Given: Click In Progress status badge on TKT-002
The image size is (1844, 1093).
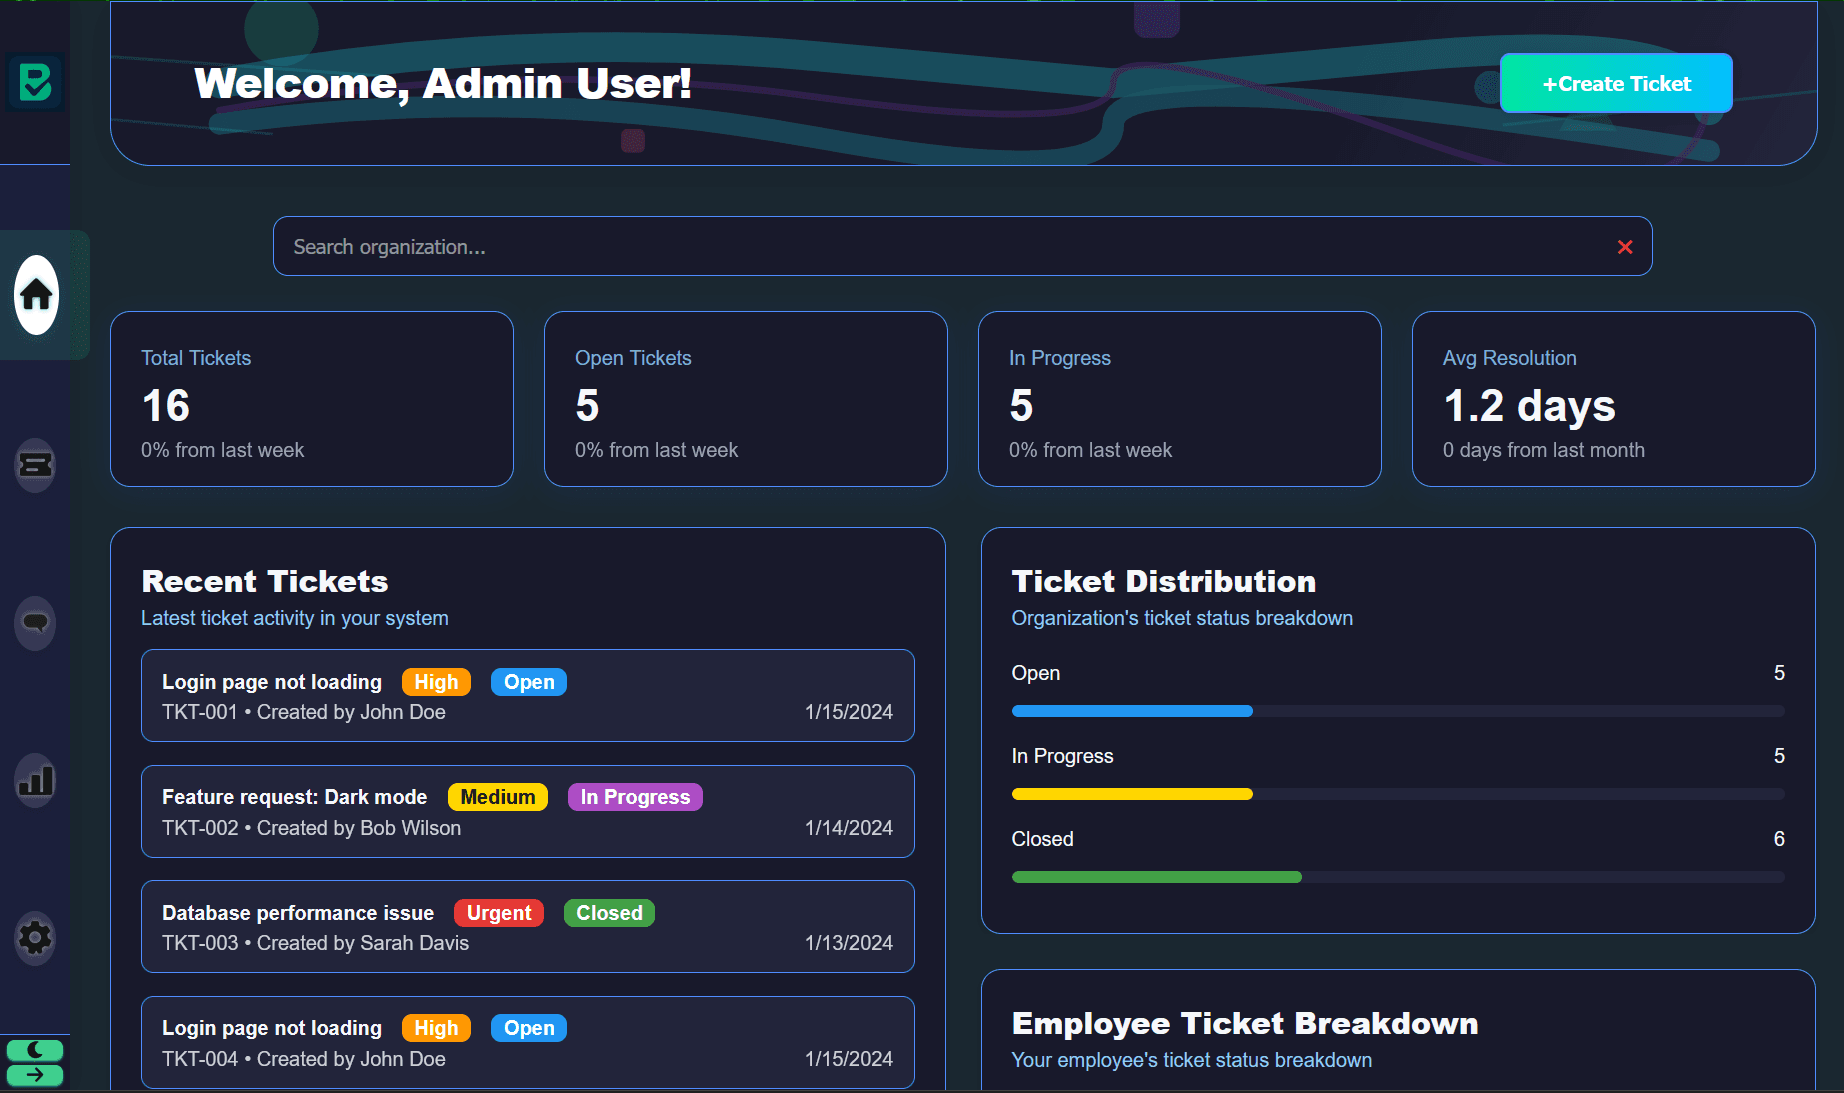Looking at the screenshot, I should click(635, 797).
